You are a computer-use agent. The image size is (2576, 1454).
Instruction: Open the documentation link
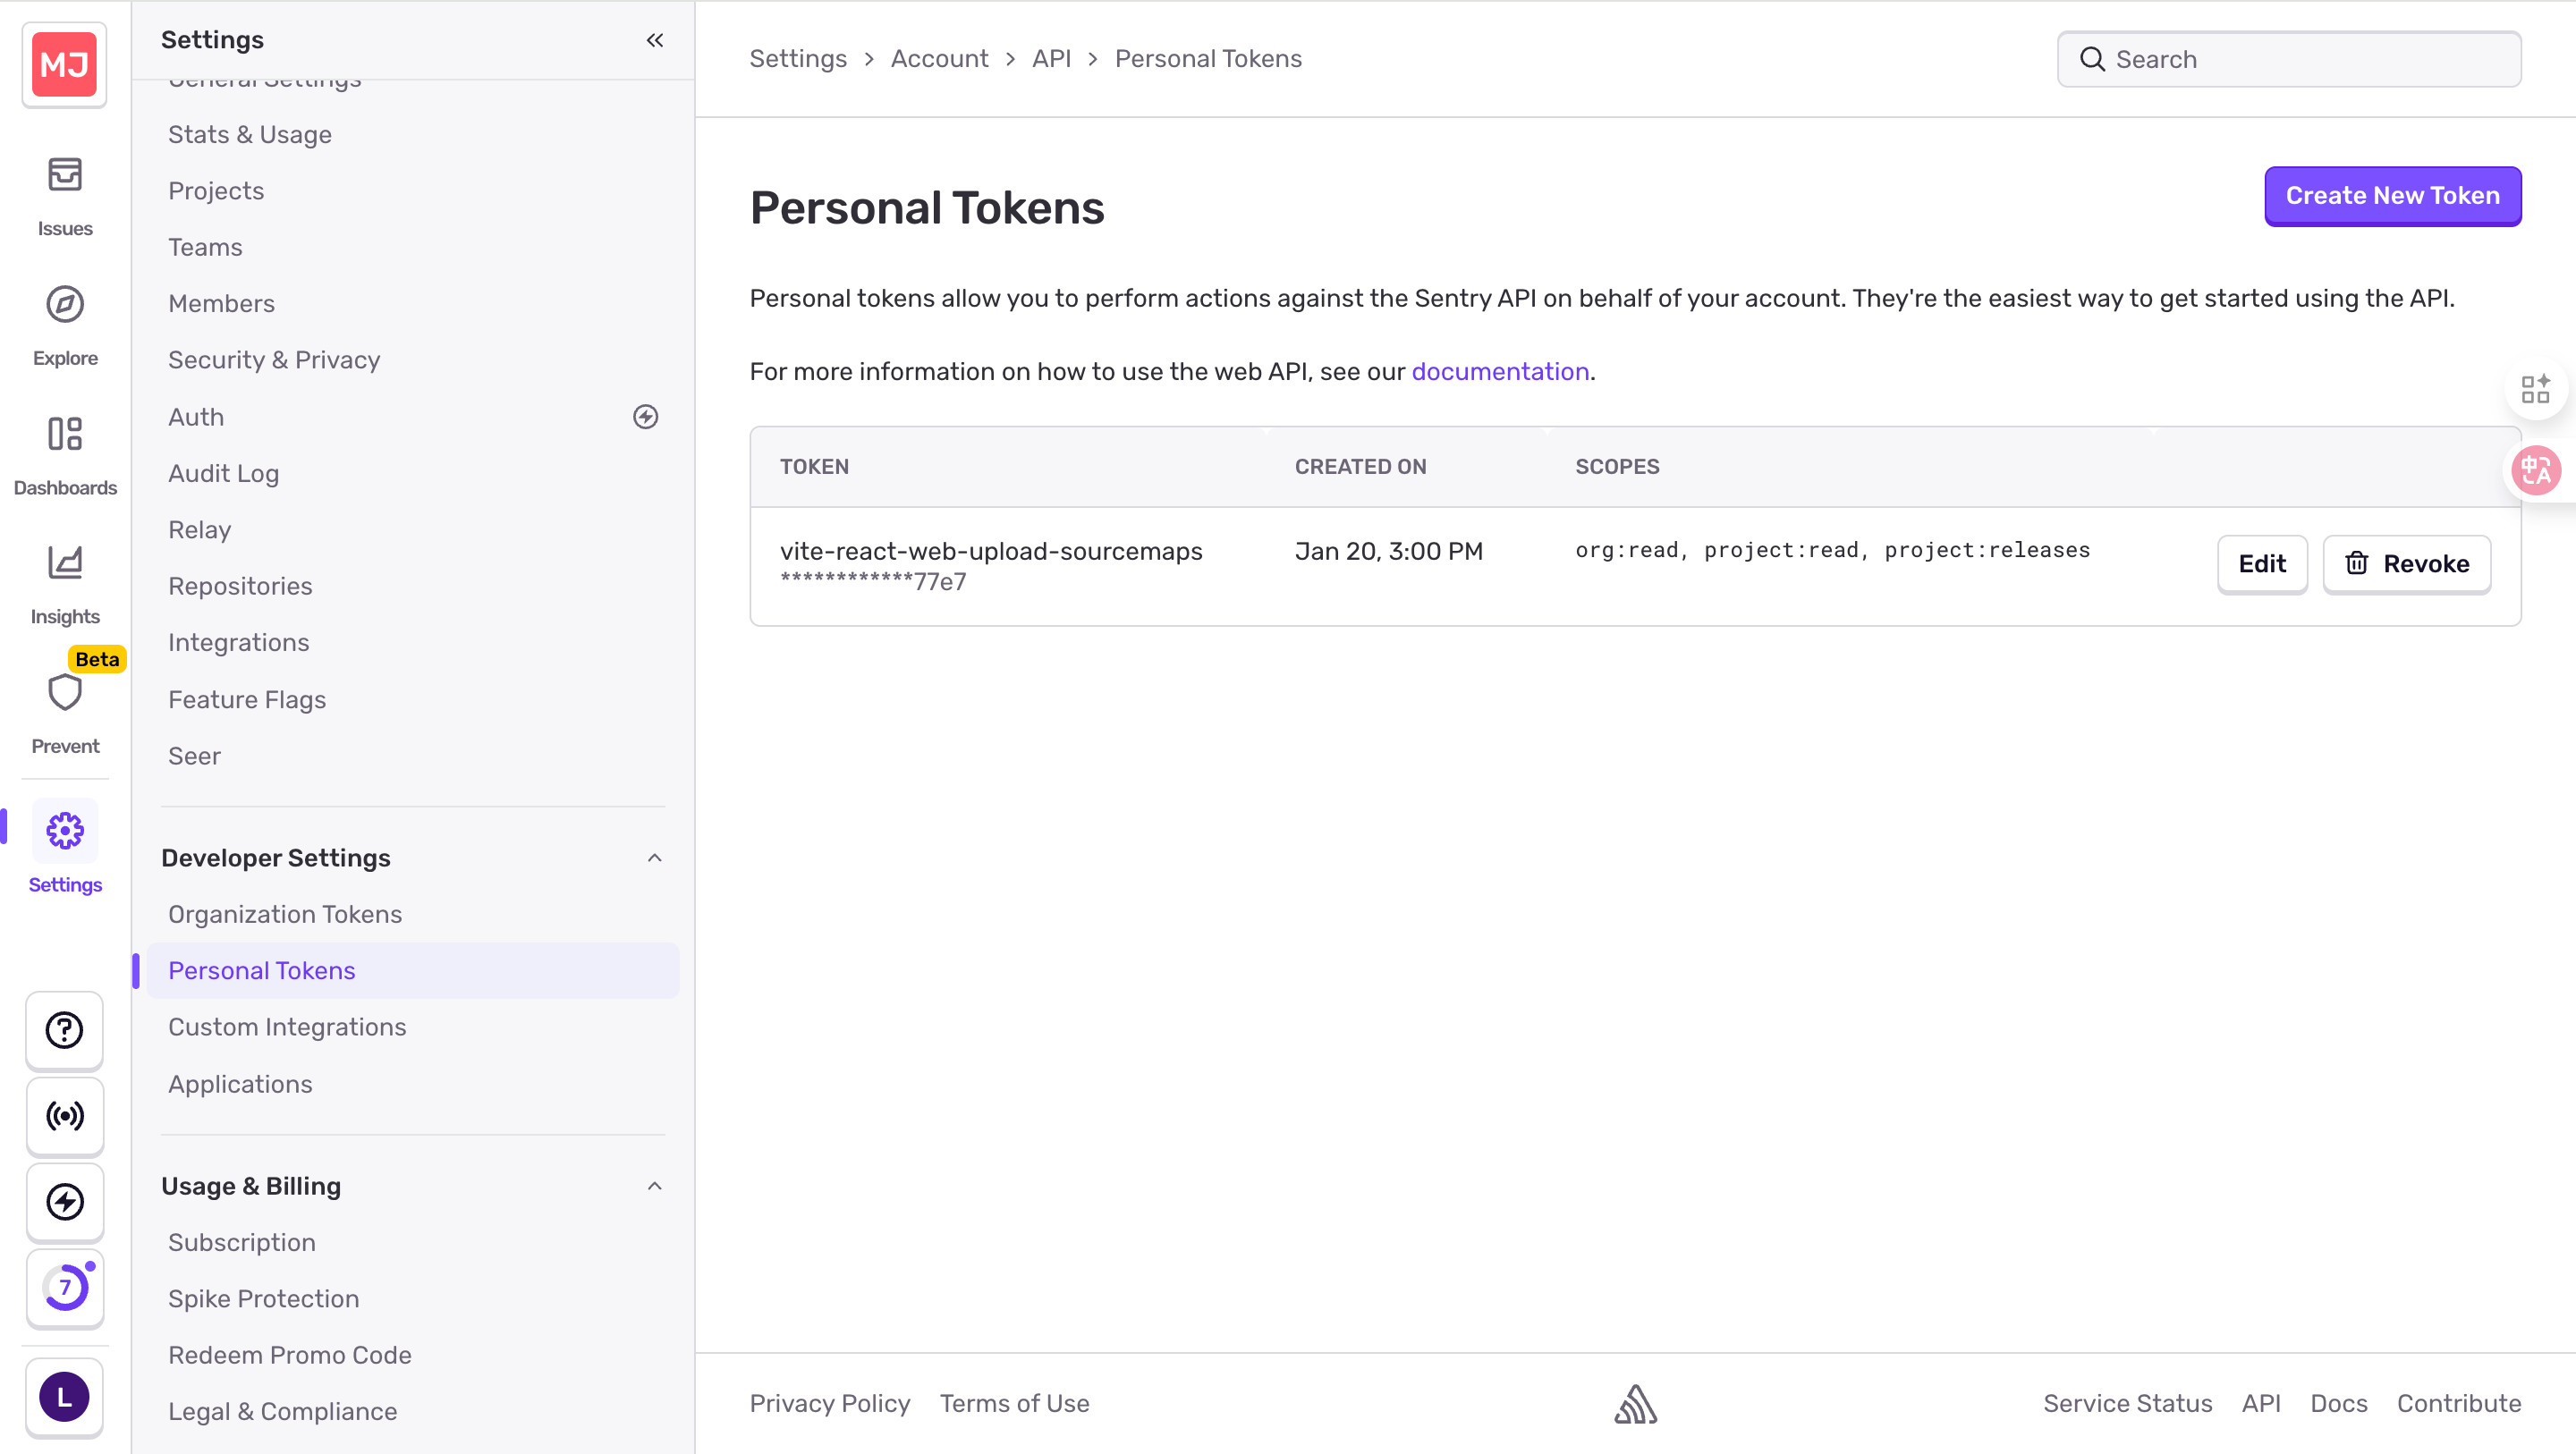tap(1500, 371)
